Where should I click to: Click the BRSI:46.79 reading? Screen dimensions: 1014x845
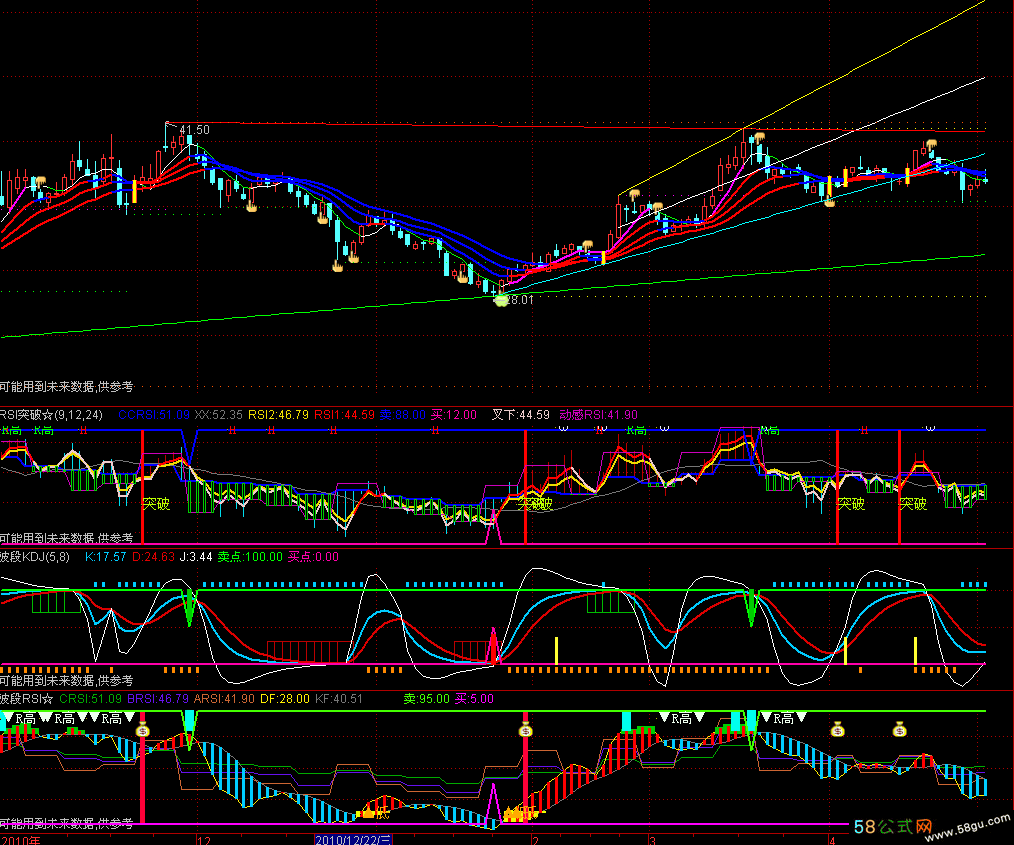[158, 699]
